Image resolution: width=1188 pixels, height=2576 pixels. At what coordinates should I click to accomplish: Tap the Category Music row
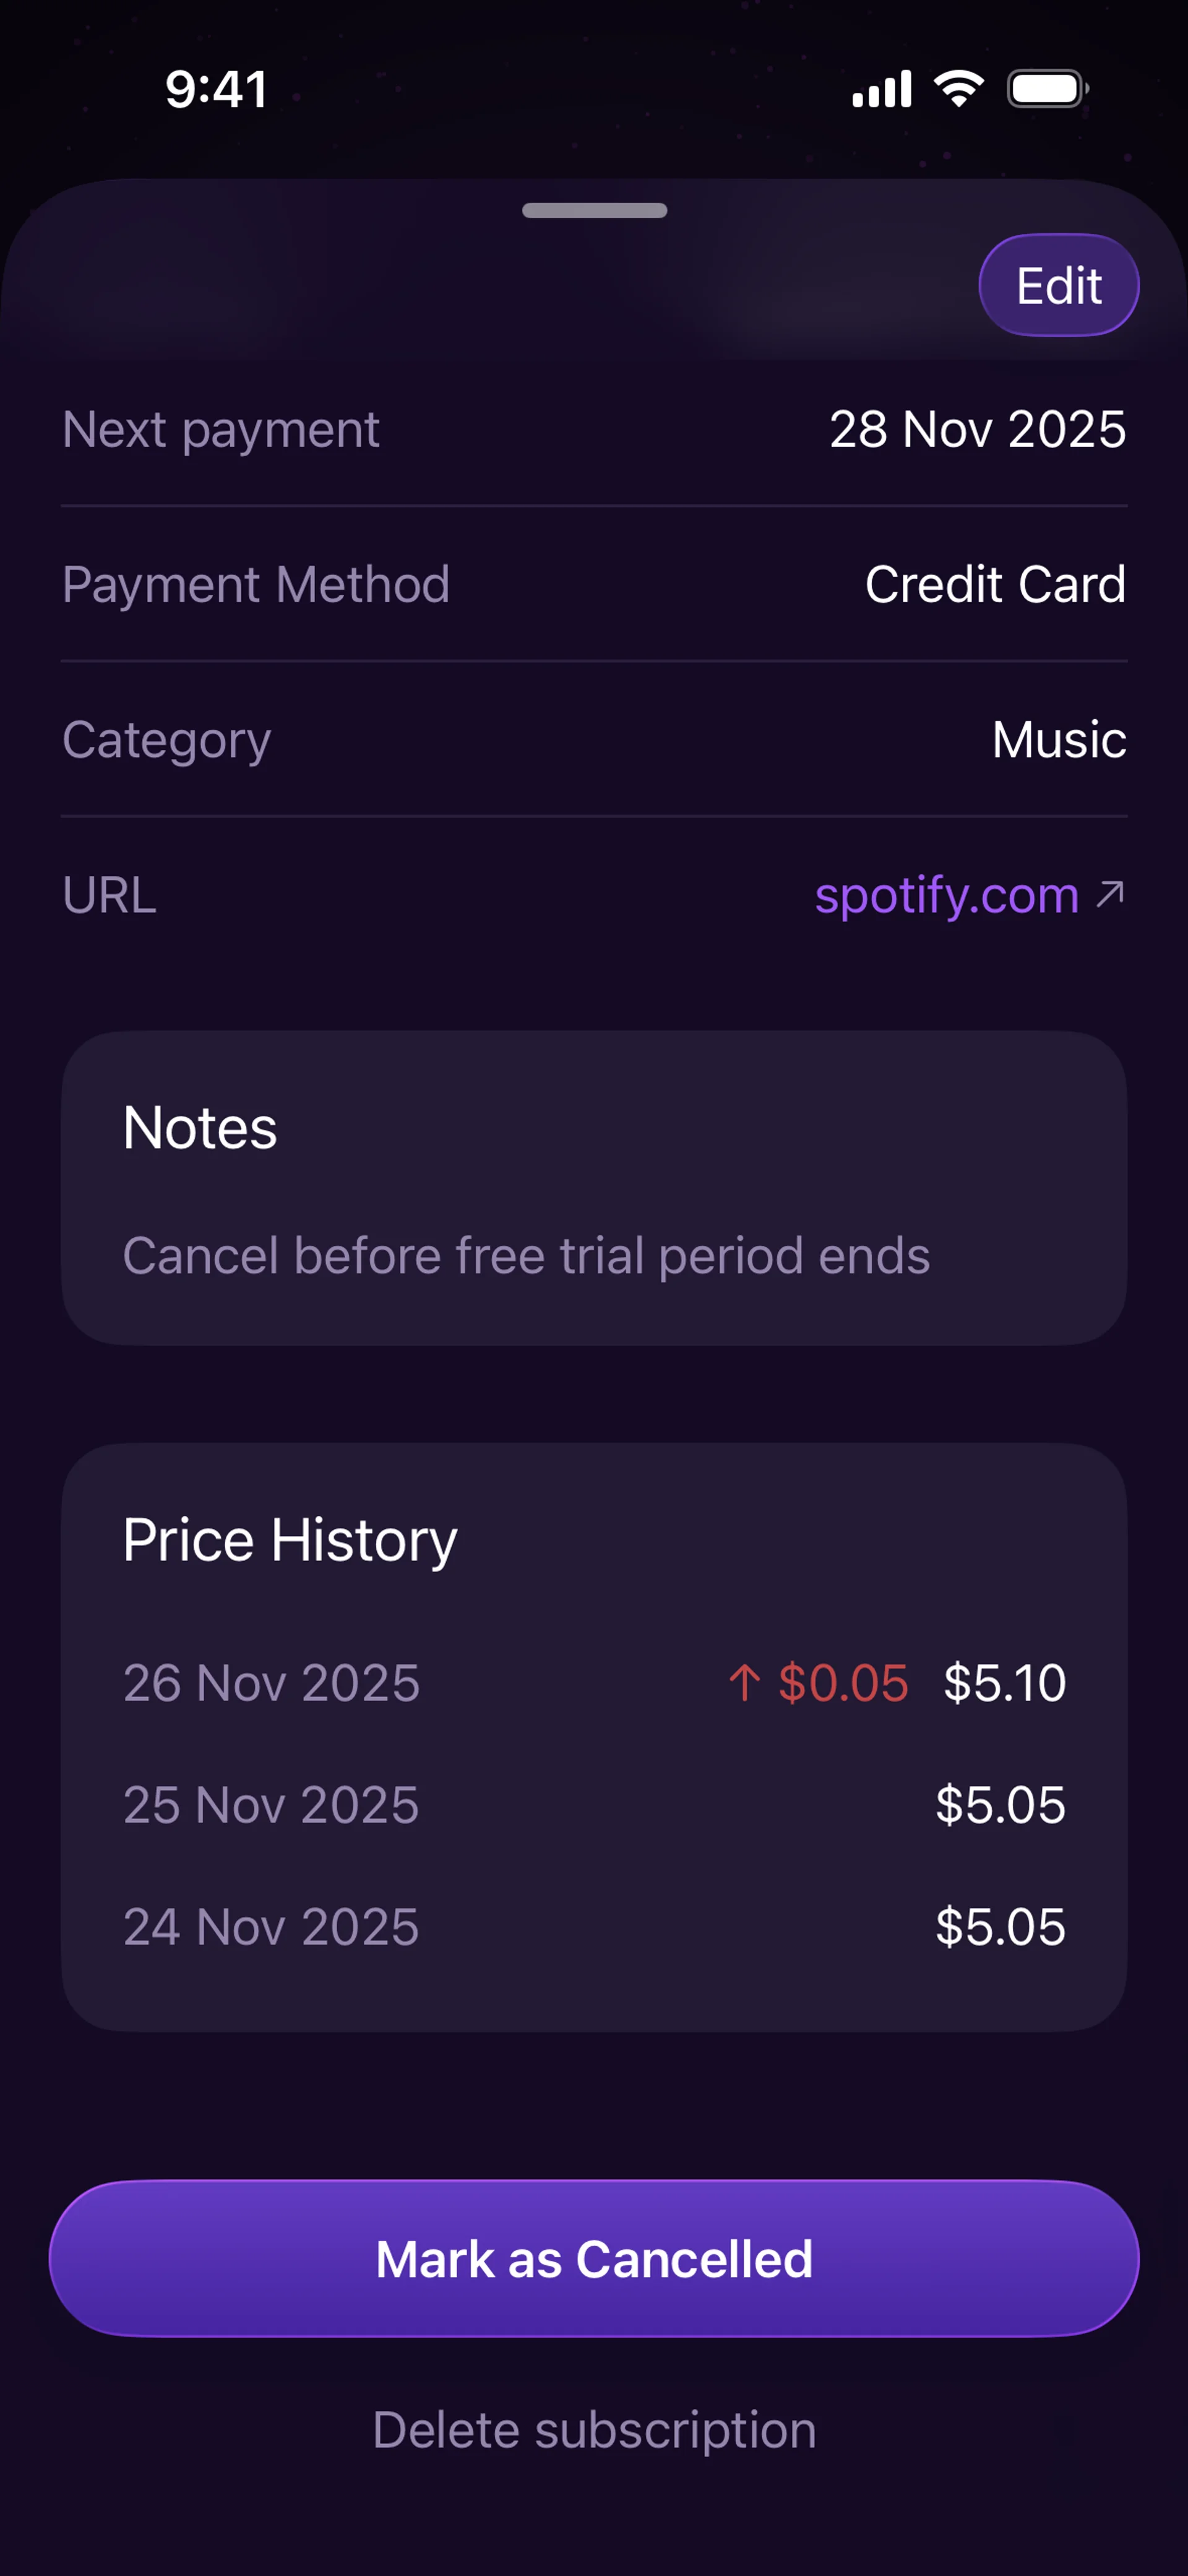594,740
